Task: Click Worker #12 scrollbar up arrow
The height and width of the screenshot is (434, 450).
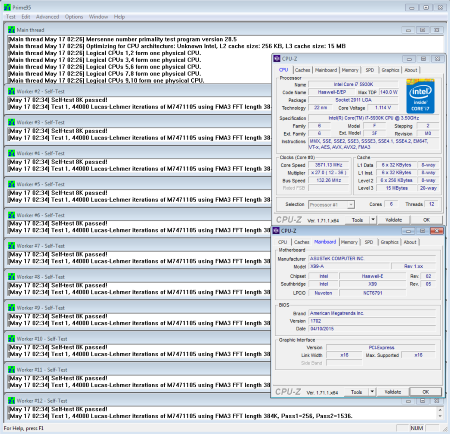Action: [x=440, y=410]
